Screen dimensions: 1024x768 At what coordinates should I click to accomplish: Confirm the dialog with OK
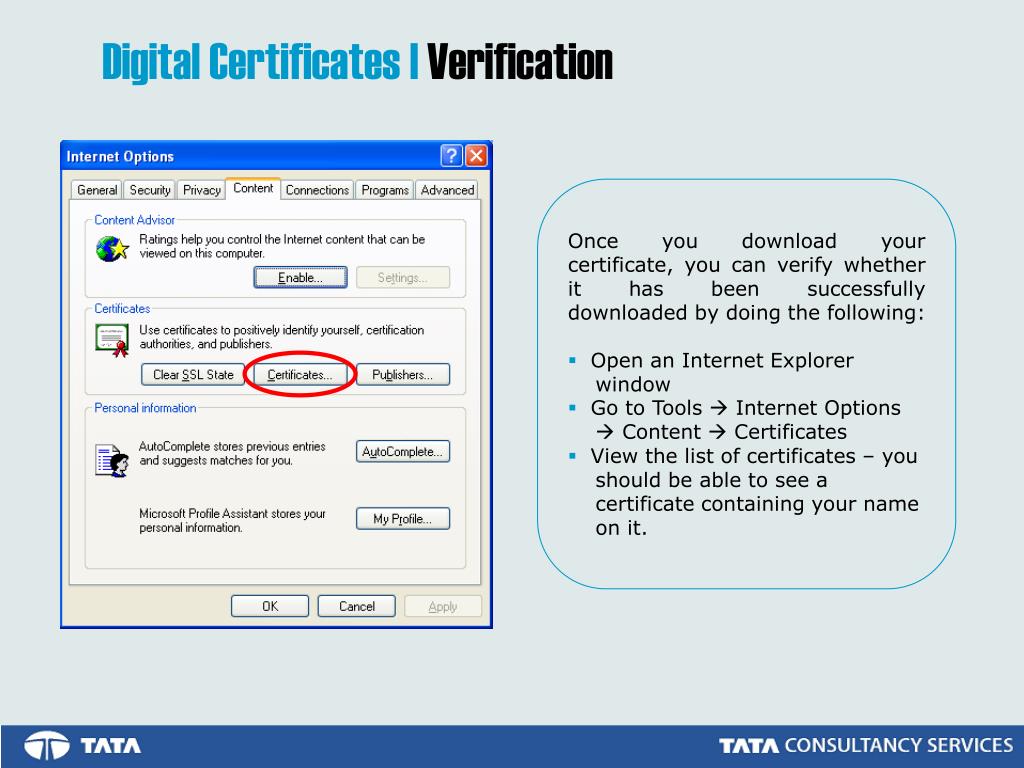point(270,606)
